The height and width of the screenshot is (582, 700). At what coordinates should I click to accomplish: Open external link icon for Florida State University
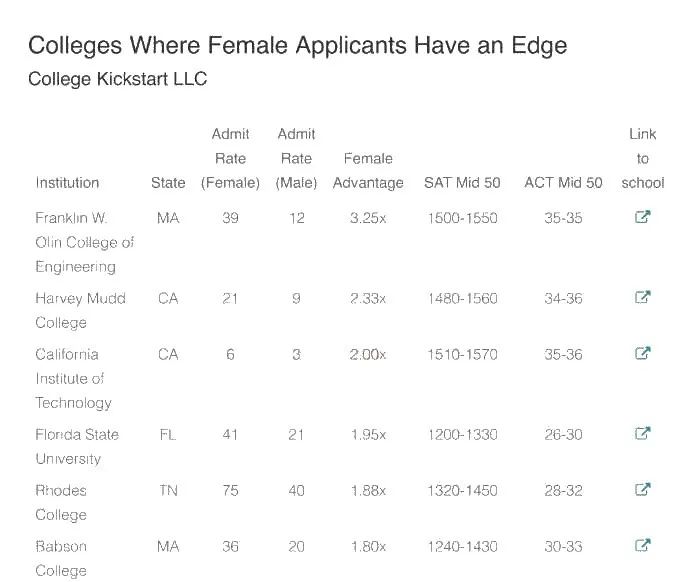(x=642, y=433)
